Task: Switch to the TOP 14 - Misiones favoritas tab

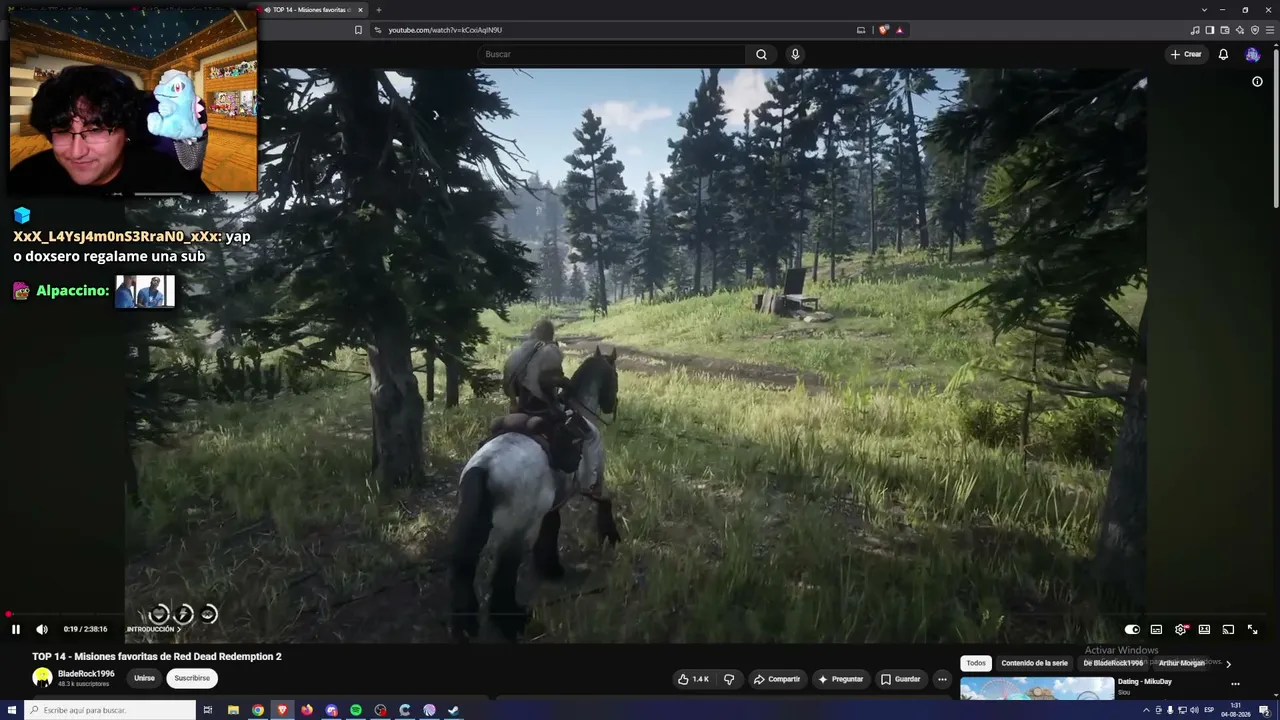Action: click(x=314, y=10)
